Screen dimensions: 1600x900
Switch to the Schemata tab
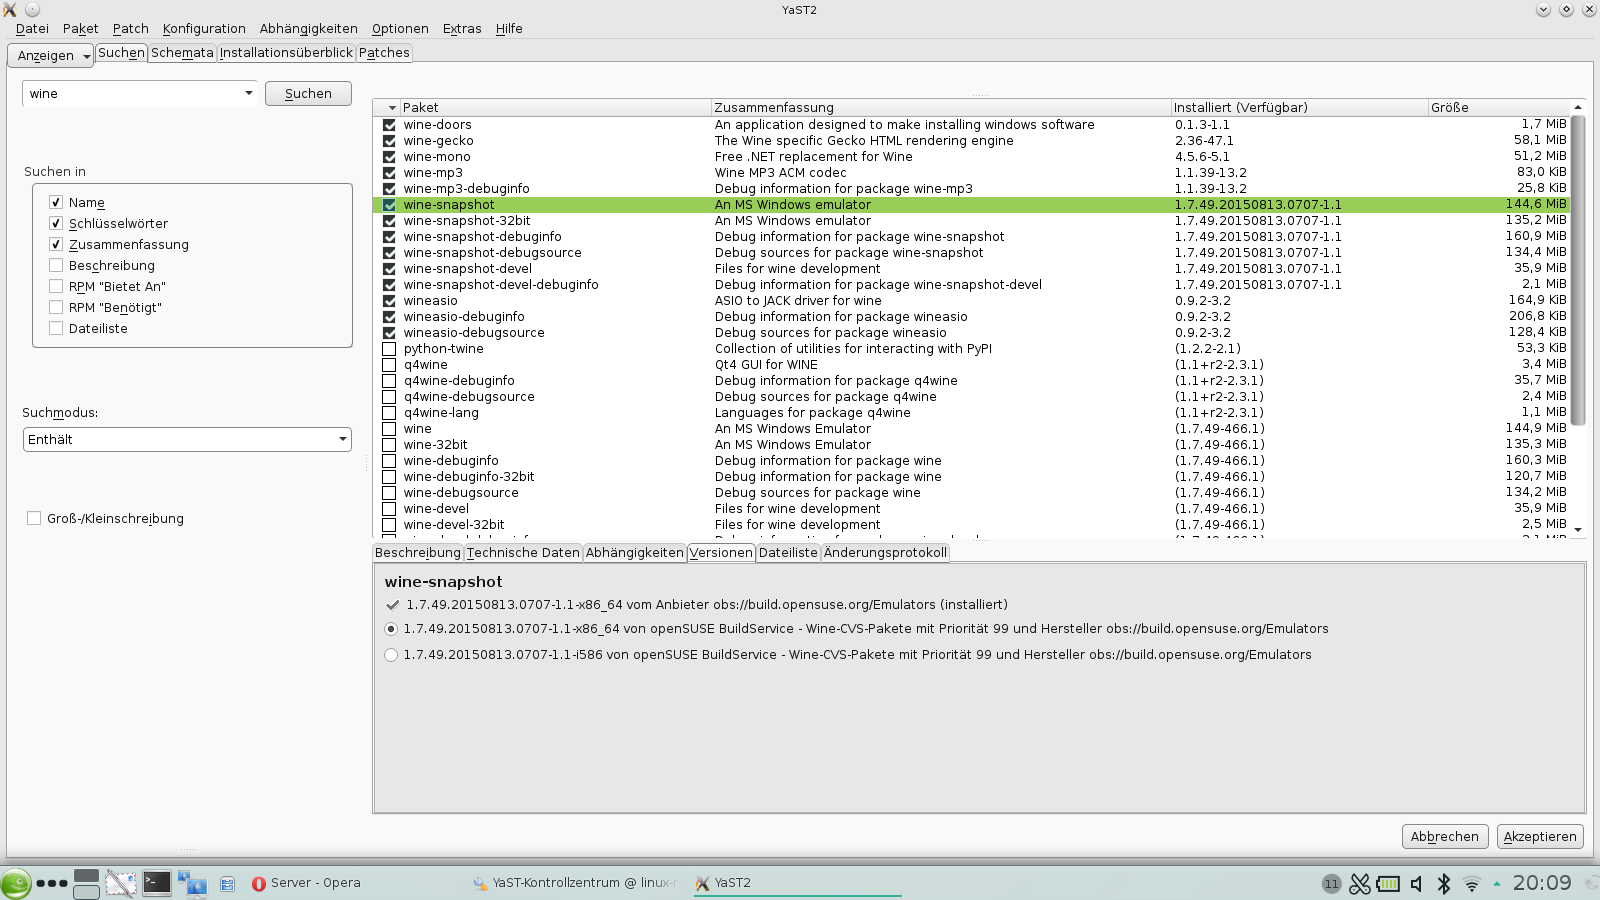tap(182, 53)
